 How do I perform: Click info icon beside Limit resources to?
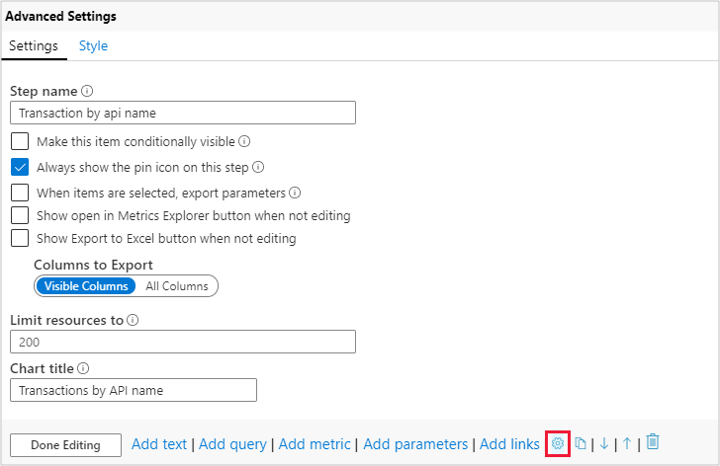click(x=133, y=321)
